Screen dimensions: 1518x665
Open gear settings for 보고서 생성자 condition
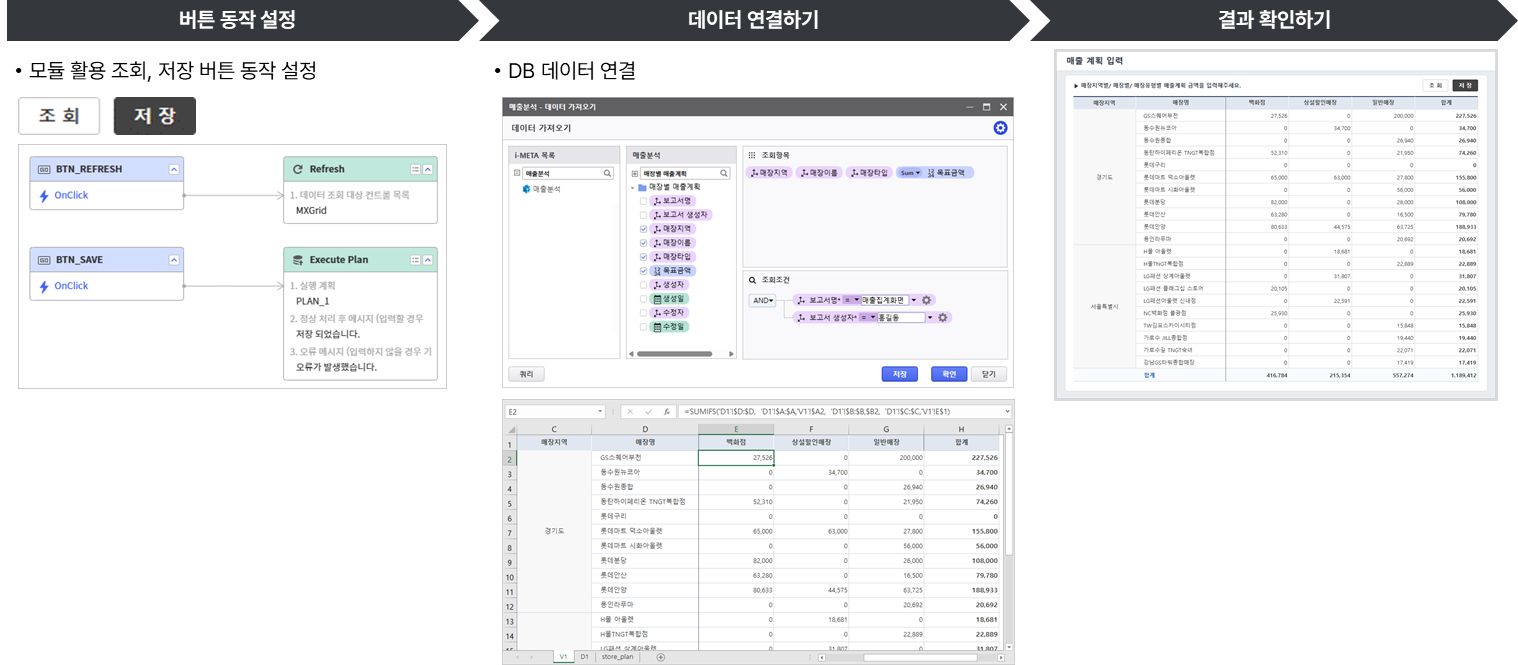pos(942,317)
